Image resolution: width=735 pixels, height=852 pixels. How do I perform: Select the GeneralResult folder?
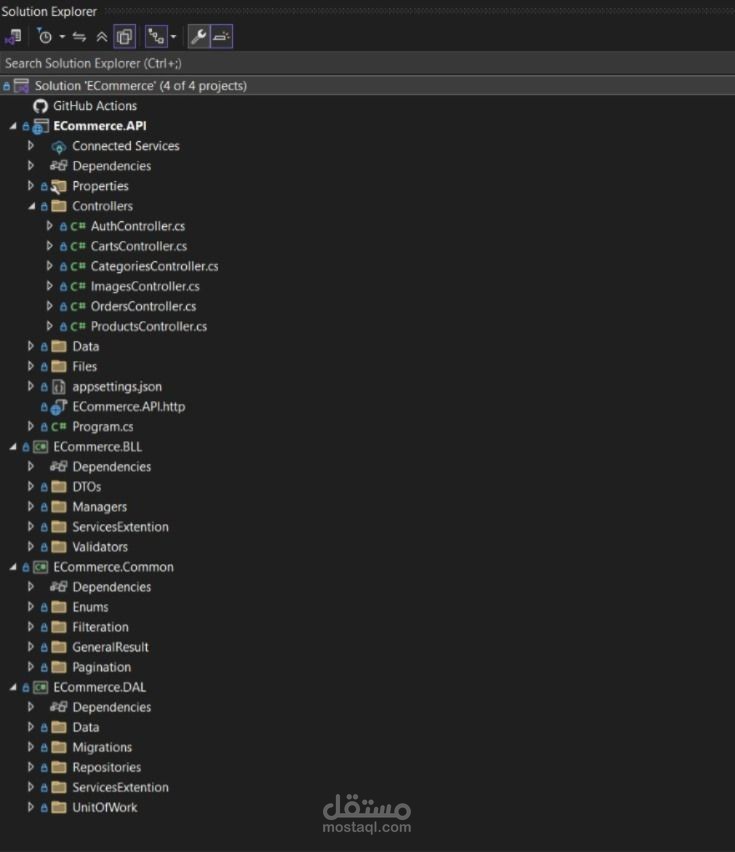110,647
